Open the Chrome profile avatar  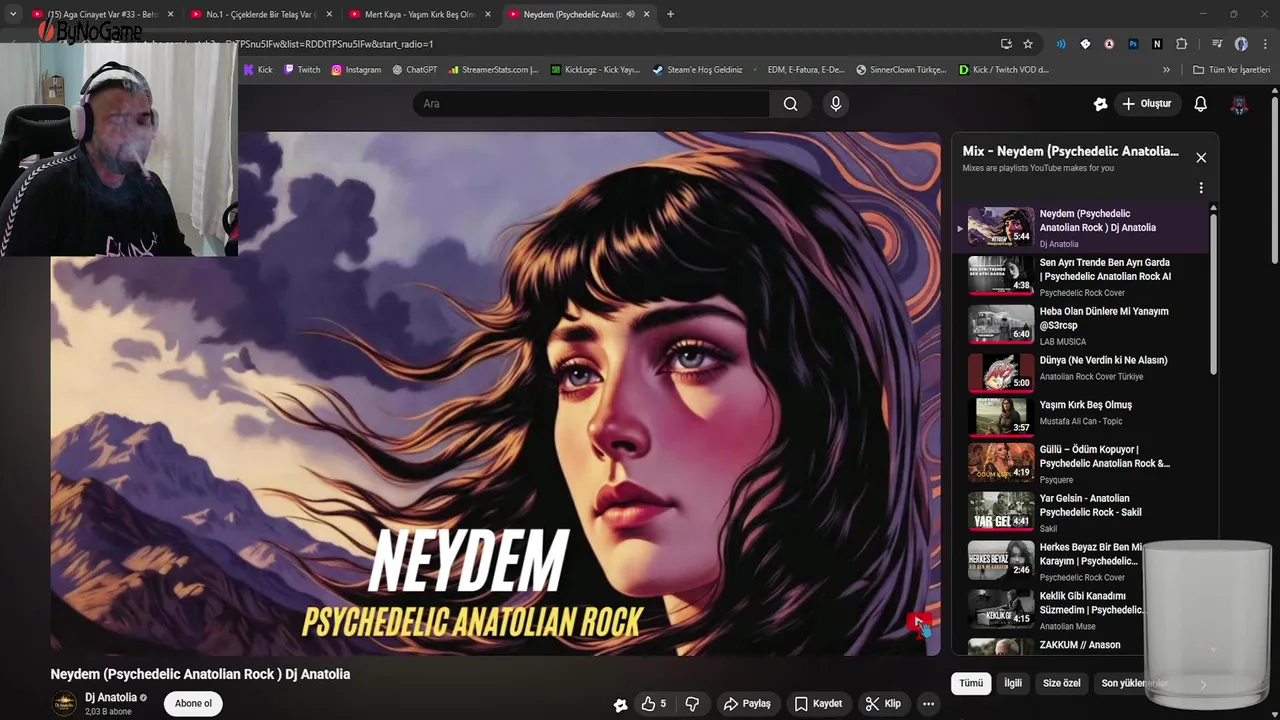1241,44
